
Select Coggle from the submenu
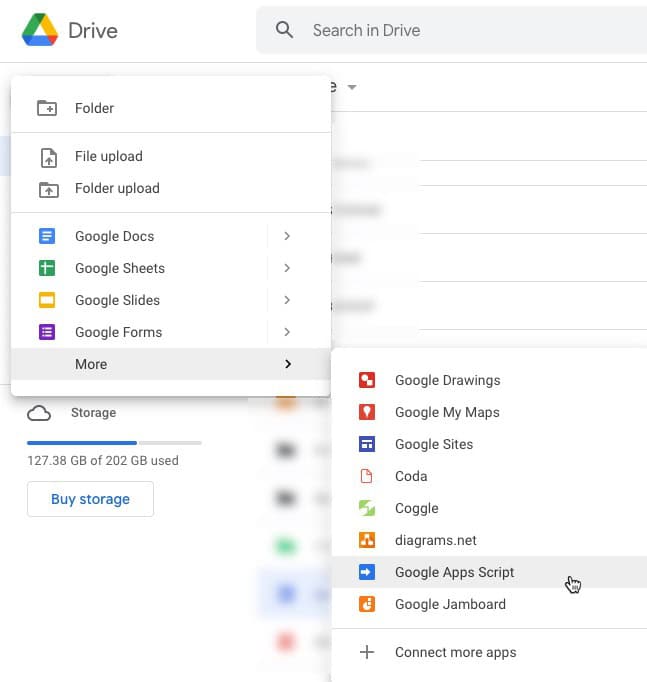pos(489,508)
